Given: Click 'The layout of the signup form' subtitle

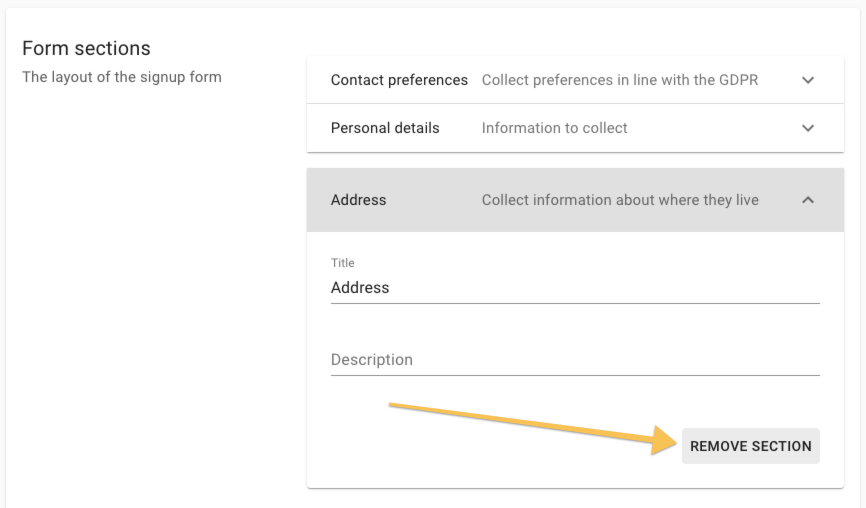Looking at the screenshot, I should point(122,76).
